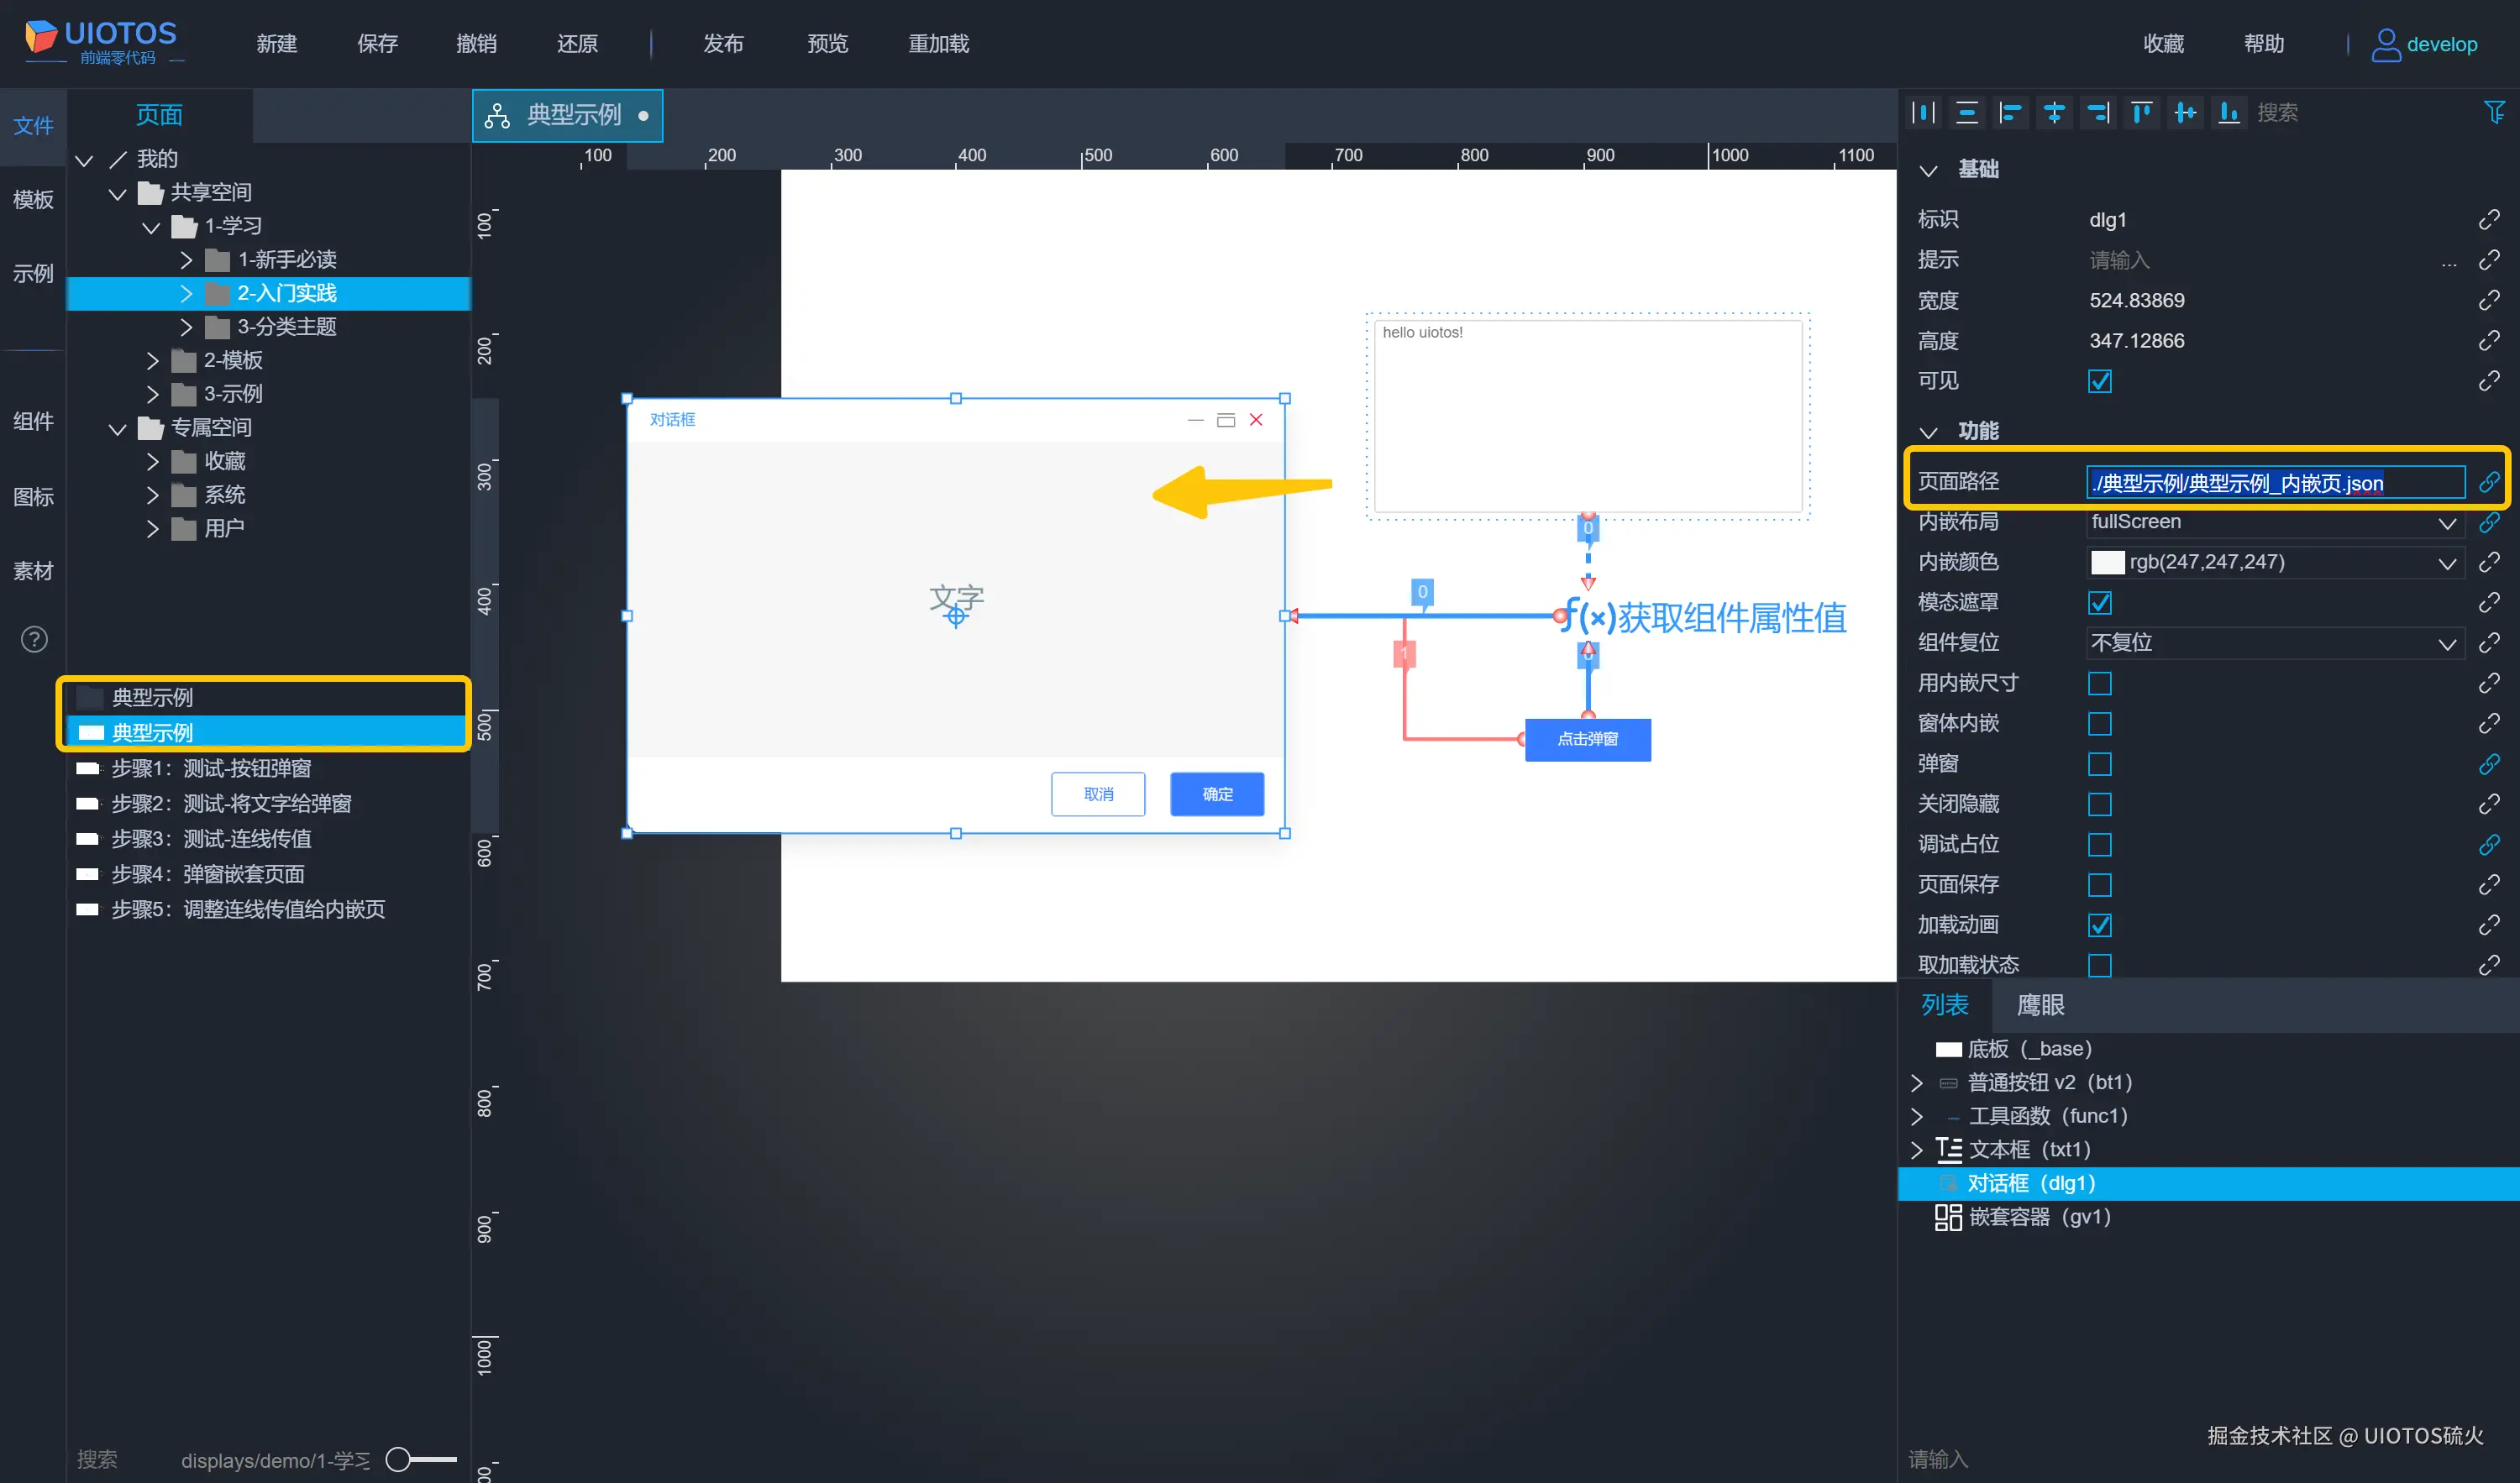Enable the 弹窗 checkbox
The width and height of the screenshot is (2520, 1483).
pos(2100,764)
